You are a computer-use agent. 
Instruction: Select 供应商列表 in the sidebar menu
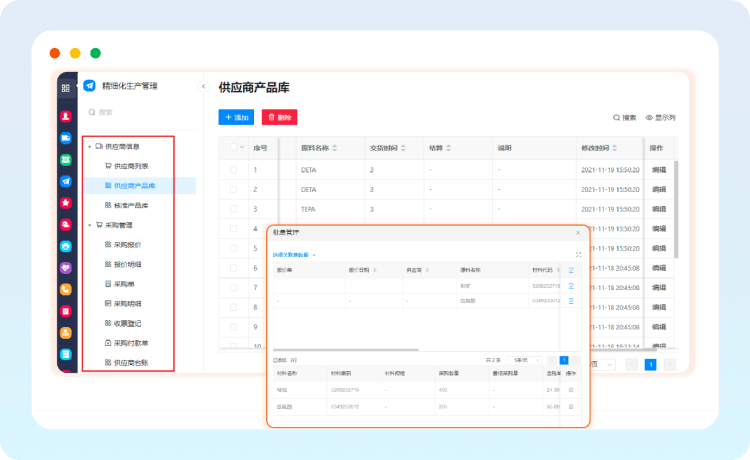(x=130, y=166)
